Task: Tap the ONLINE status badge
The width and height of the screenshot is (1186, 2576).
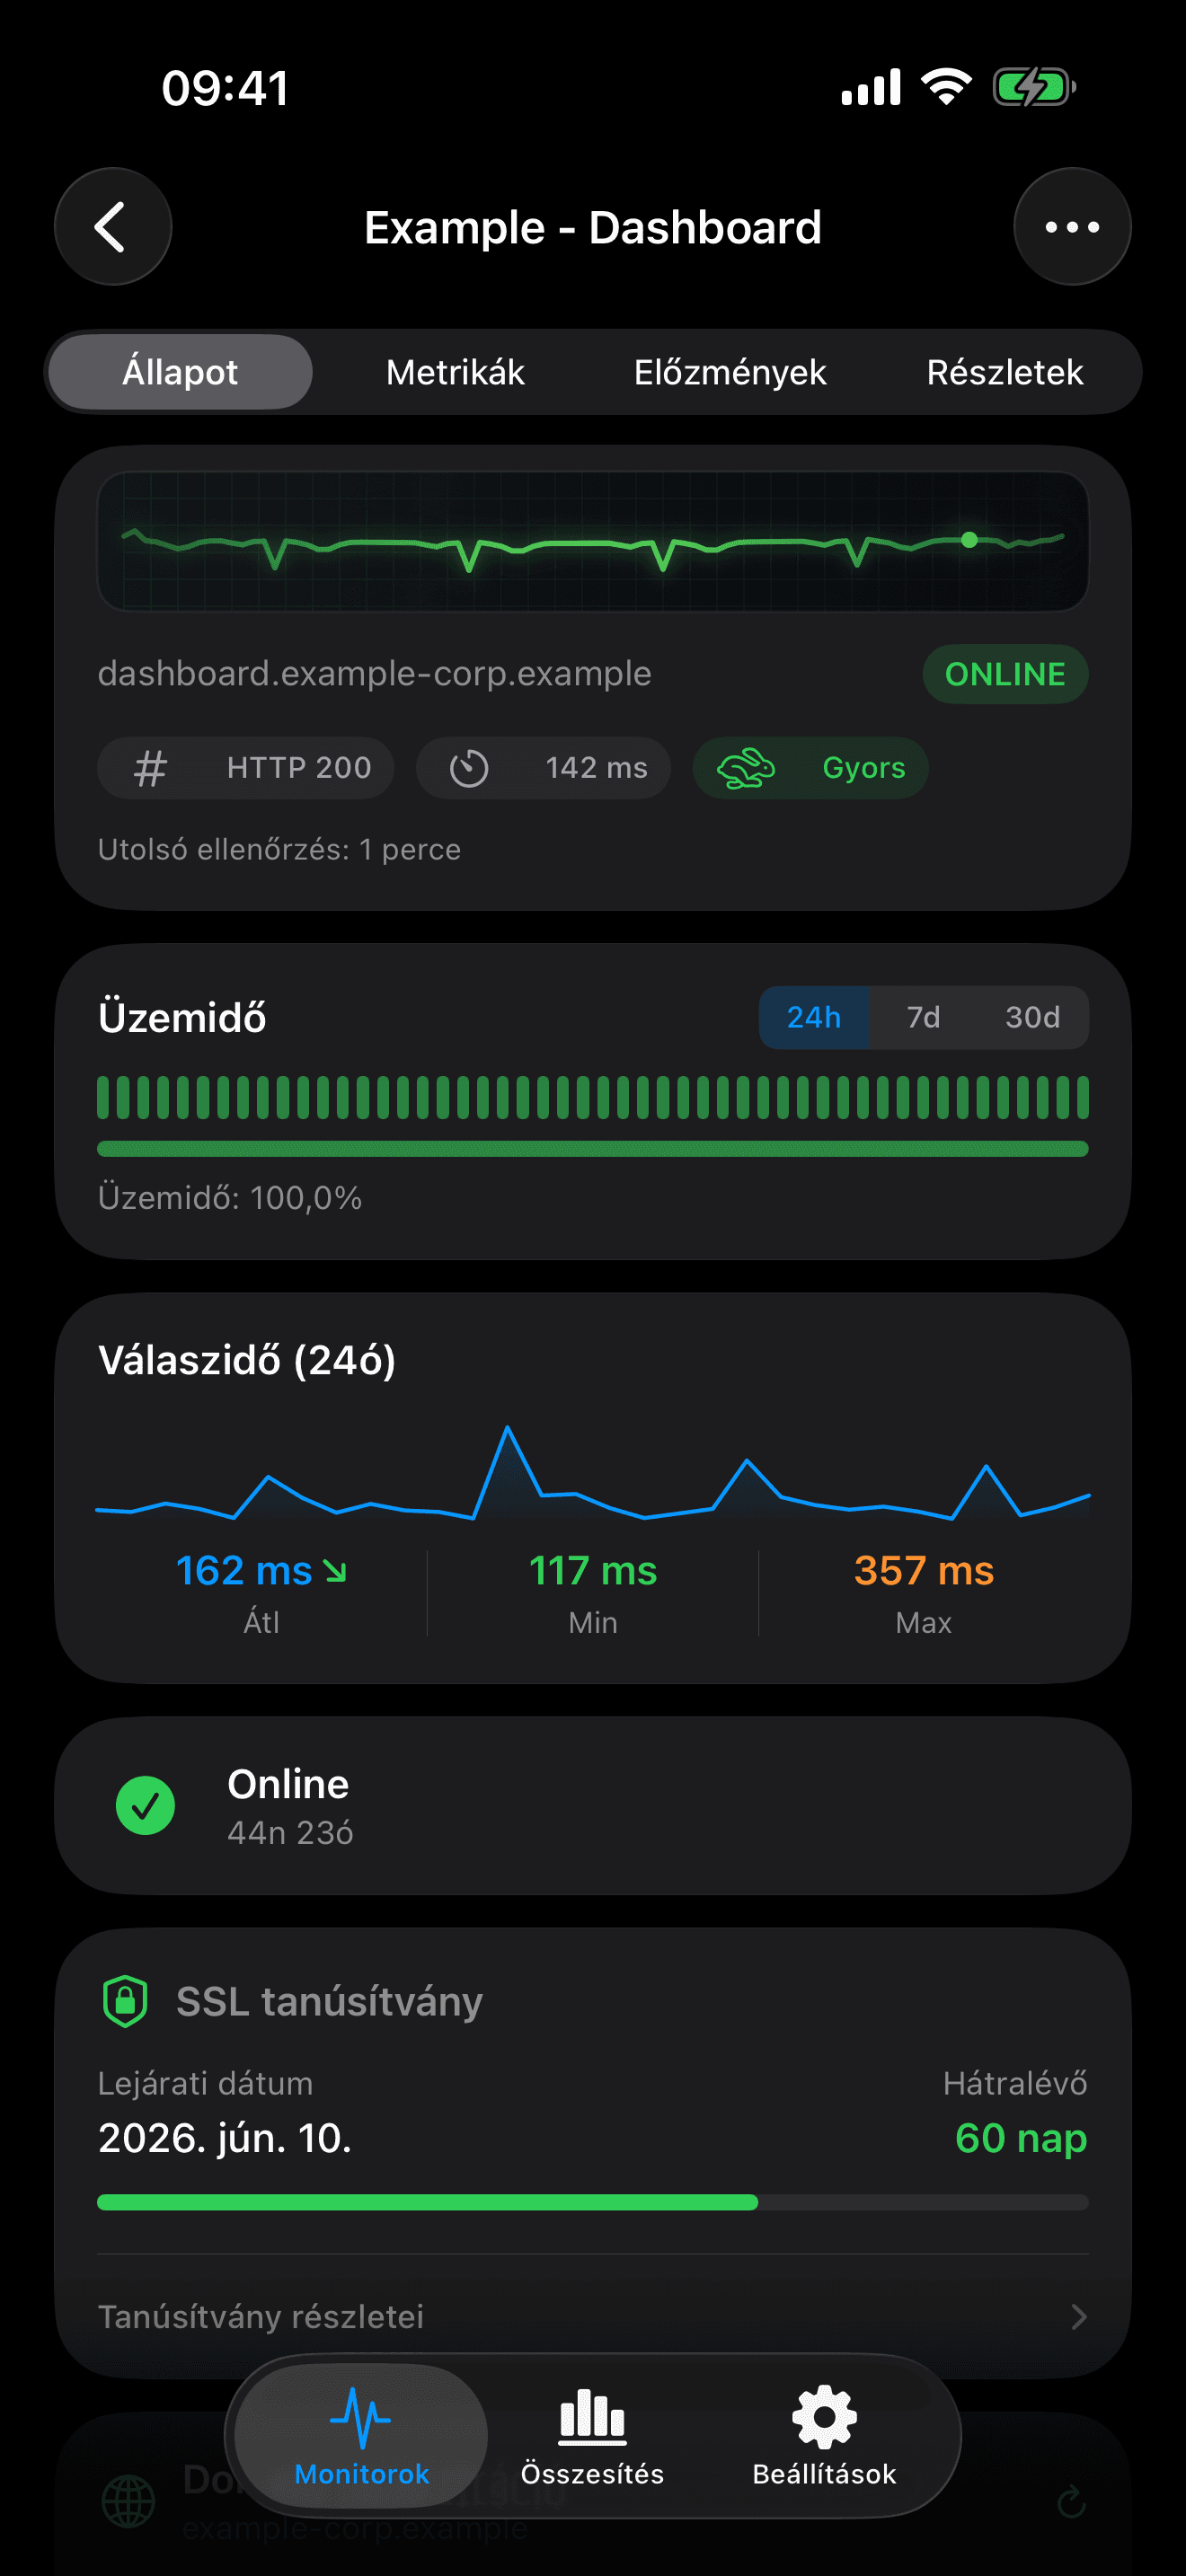Action: pyautogui.click(x=1004, y=674)
